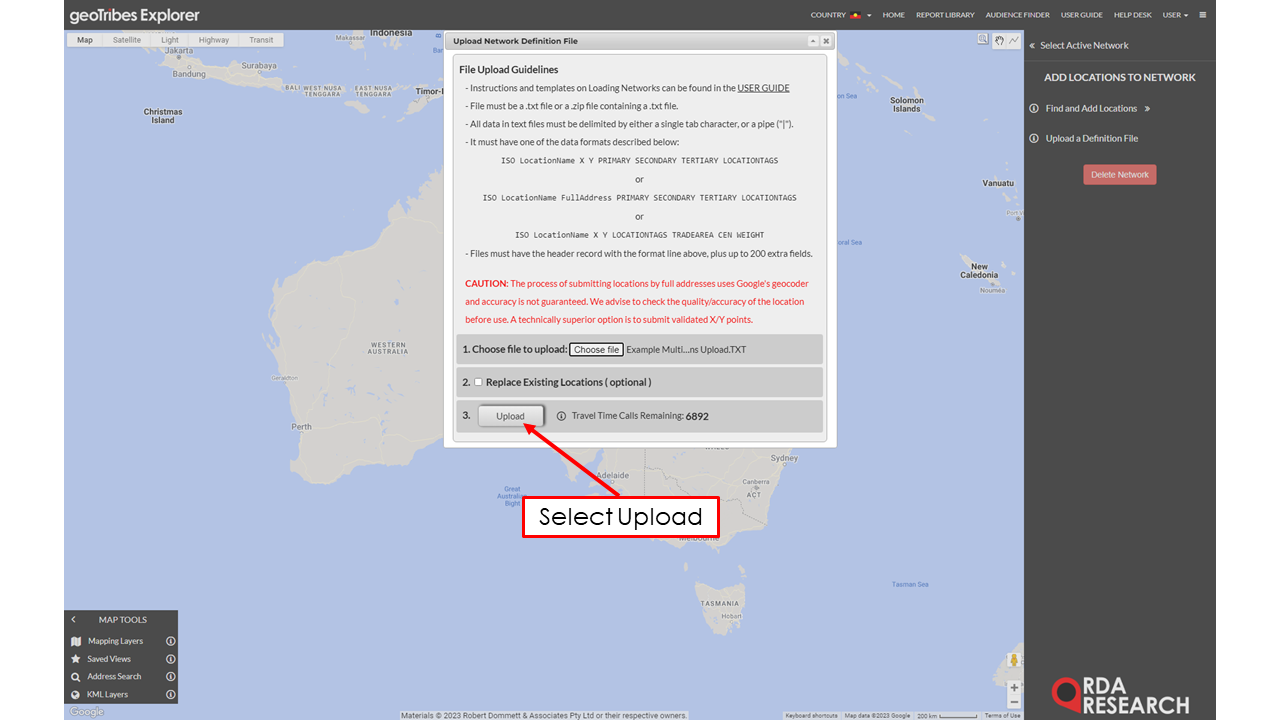The image size is (1280, 720).
Task: Click Find and Add Locations in the sidebar
Action: point(1091,108)
